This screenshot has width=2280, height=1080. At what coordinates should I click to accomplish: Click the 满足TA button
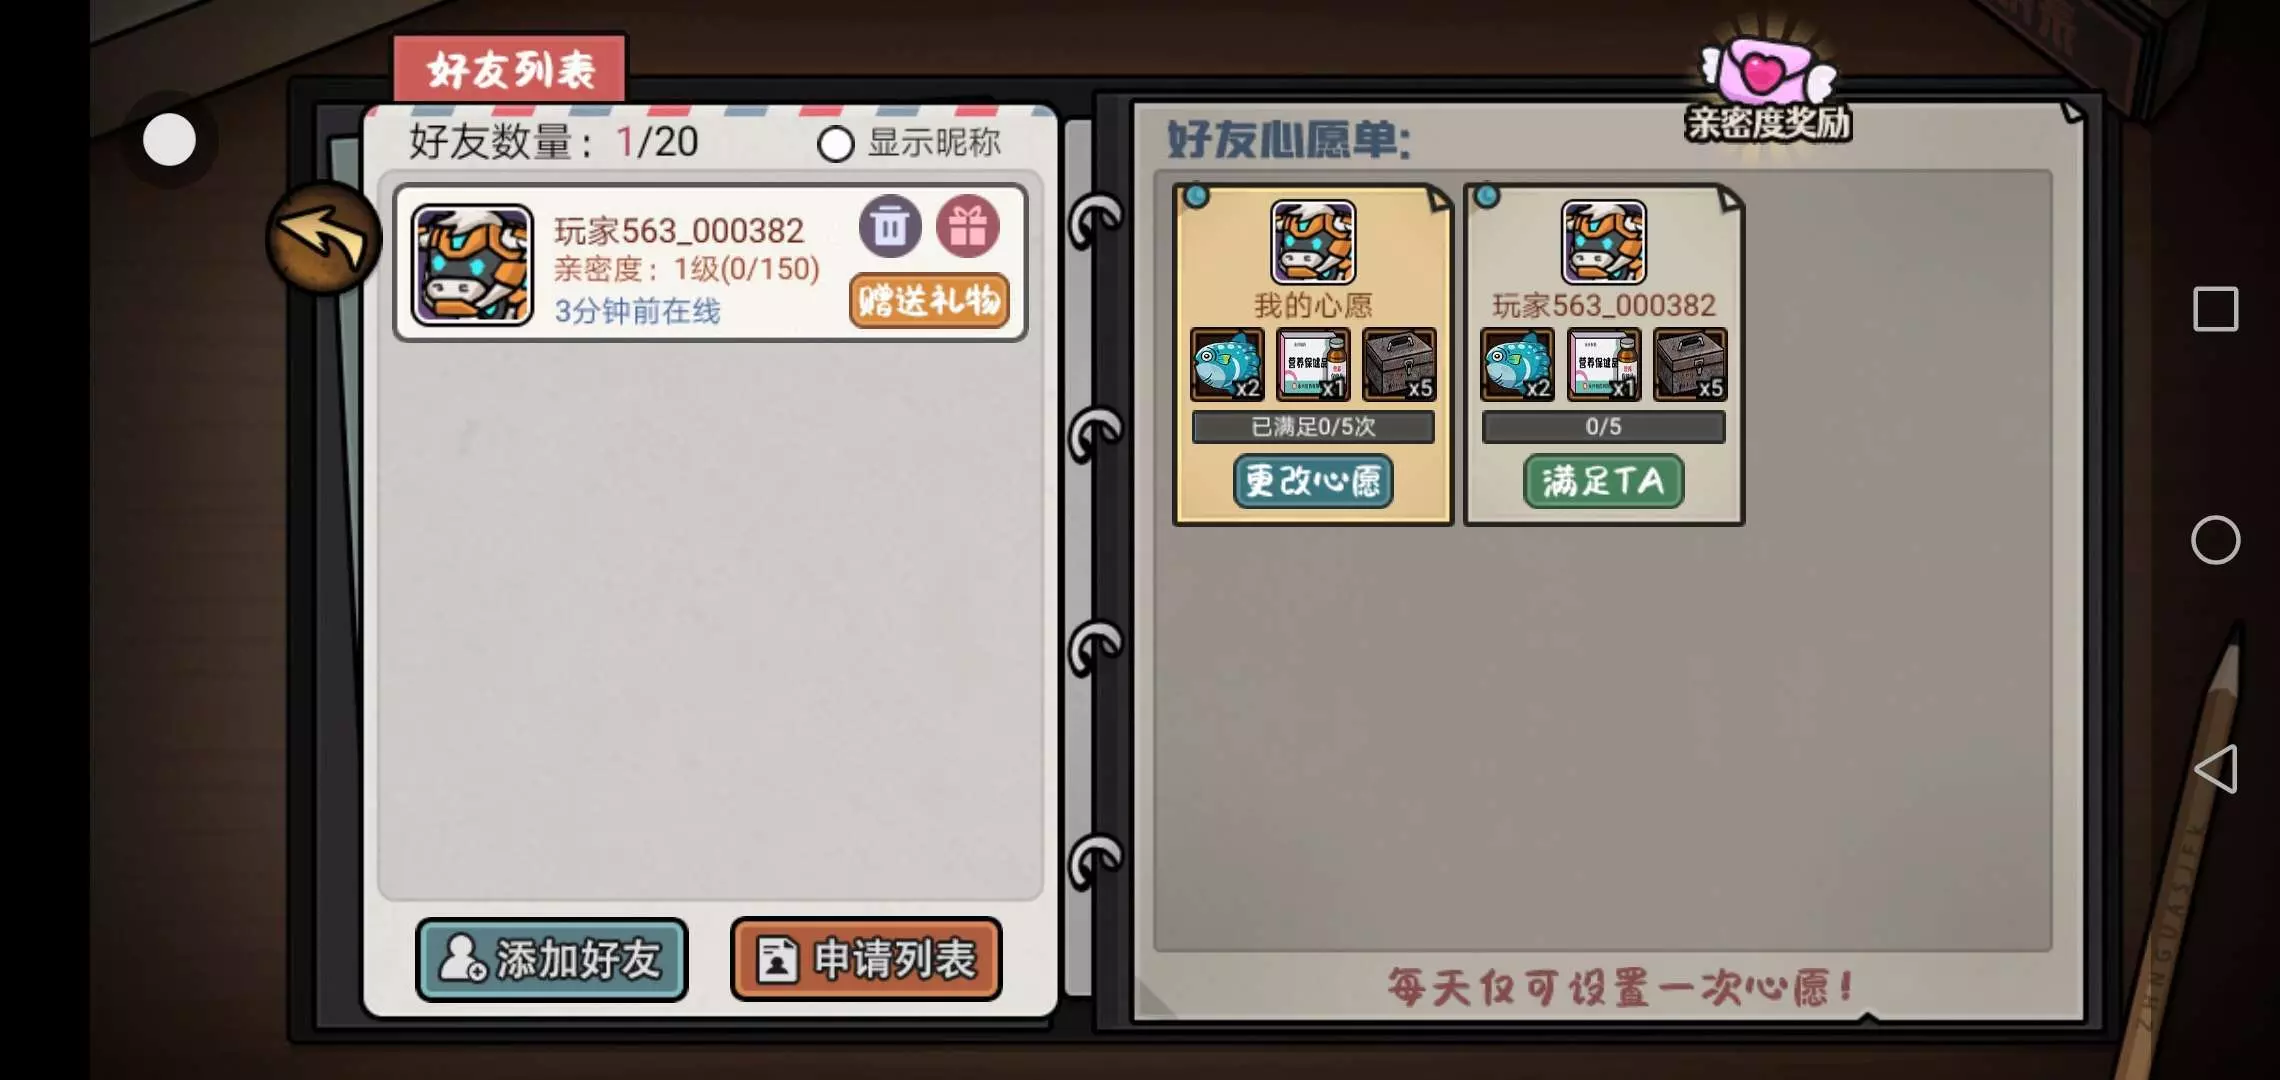(1603, 481)
